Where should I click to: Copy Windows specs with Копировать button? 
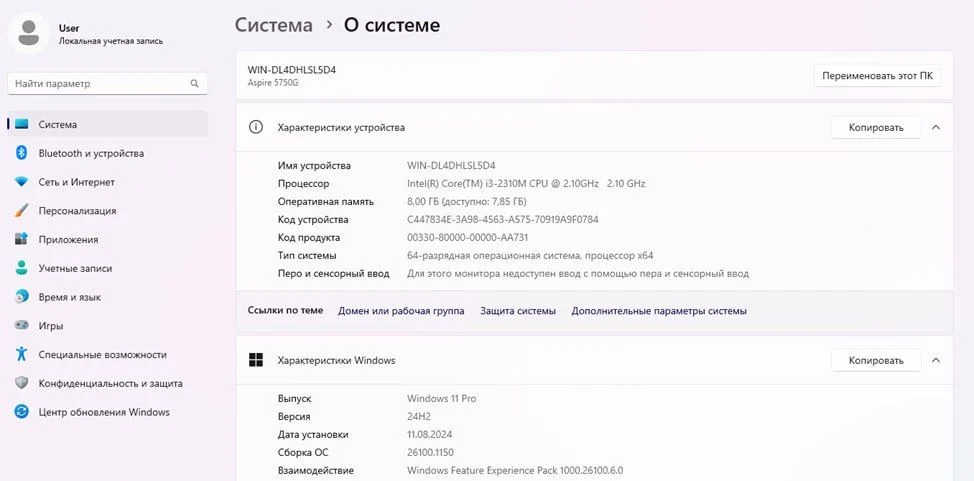pos(876,360)
